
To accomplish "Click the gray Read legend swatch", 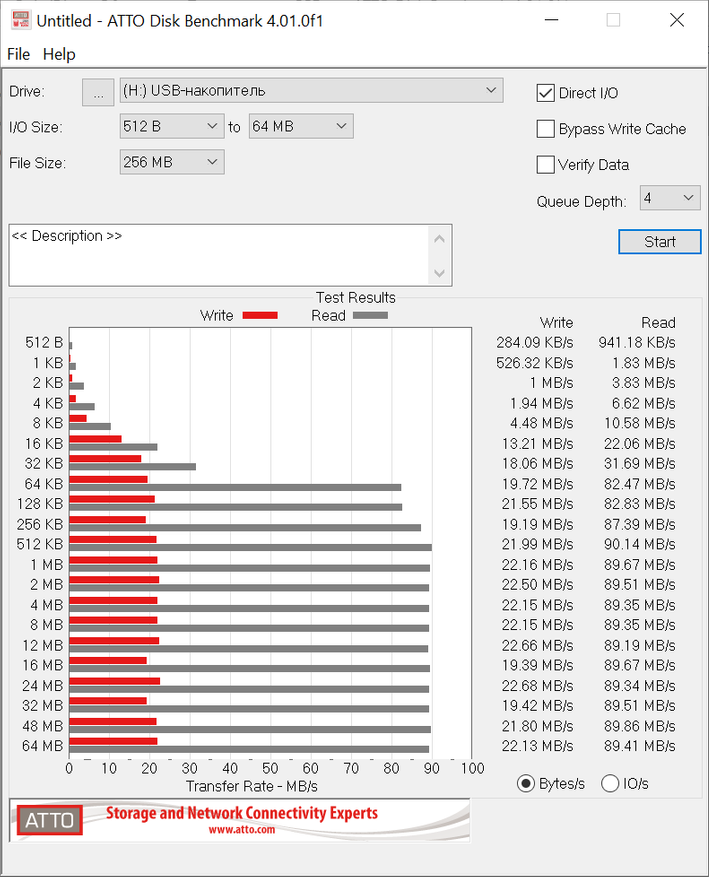I will tap(369, 315).
